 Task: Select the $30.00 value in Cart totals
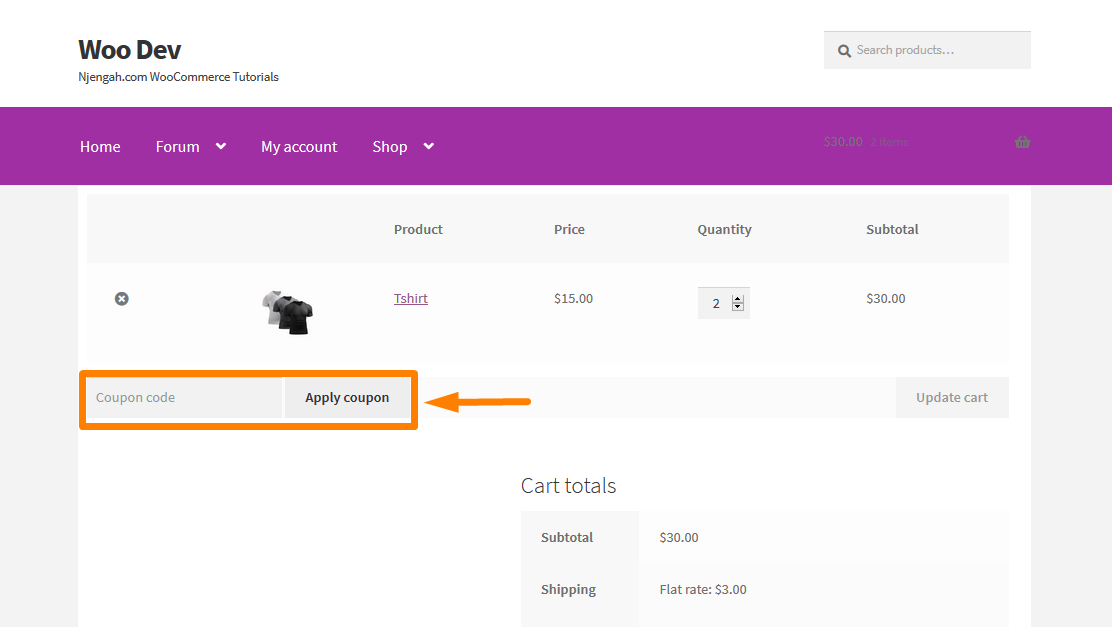[679, 538]
